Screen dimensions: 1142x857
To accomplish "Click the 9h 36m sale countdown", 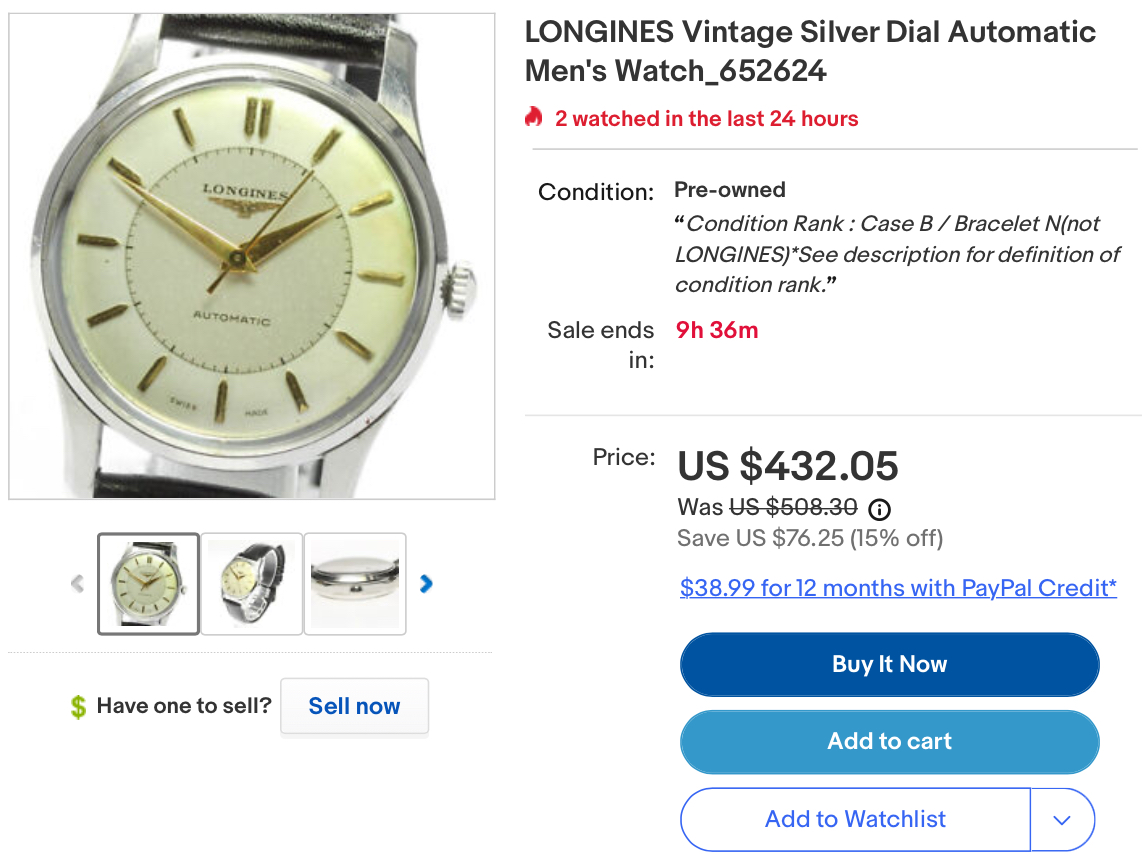I will (x=717, y=330).
